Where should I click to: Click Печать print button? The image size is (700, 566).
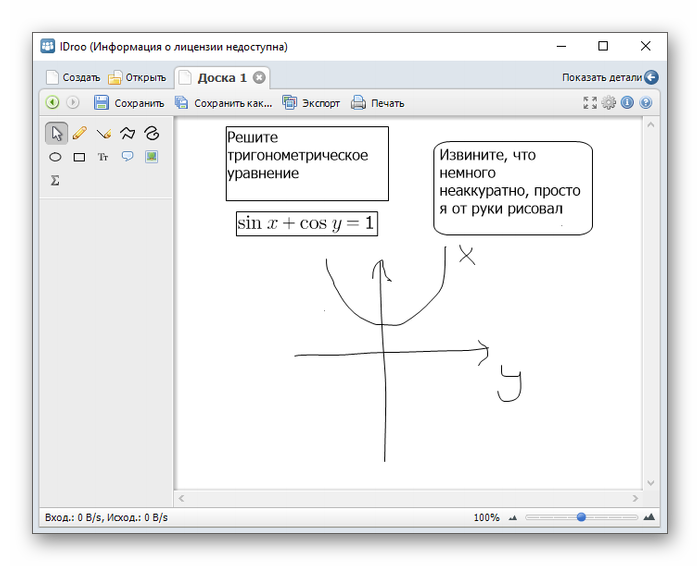(378, 103)
